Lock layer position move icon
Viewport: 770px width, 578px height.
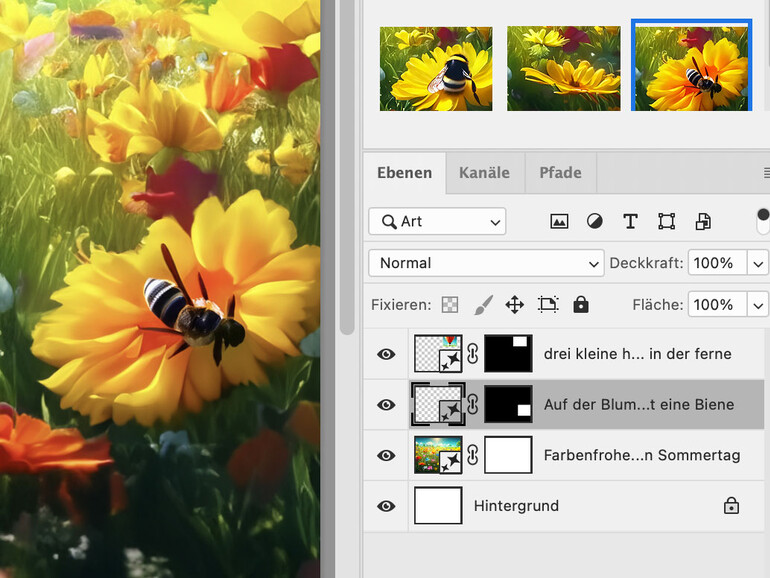[514, 305]
